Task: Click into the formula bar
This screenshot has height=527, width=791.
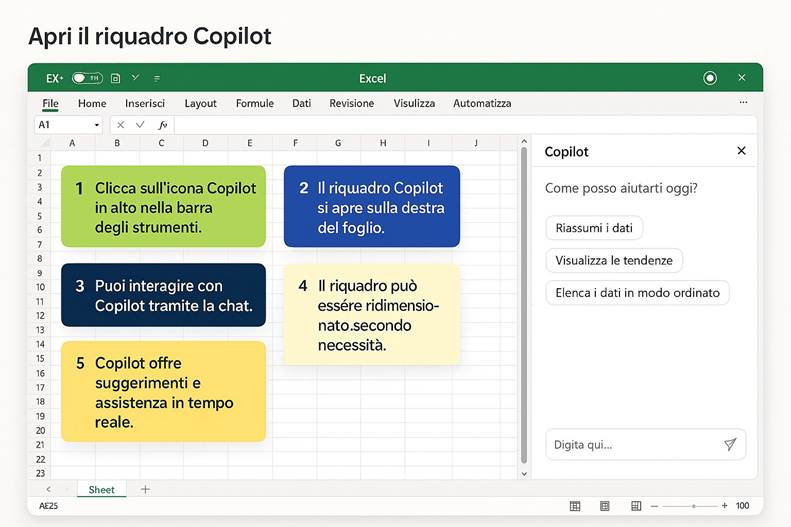Action: click(x=465, y=125)
